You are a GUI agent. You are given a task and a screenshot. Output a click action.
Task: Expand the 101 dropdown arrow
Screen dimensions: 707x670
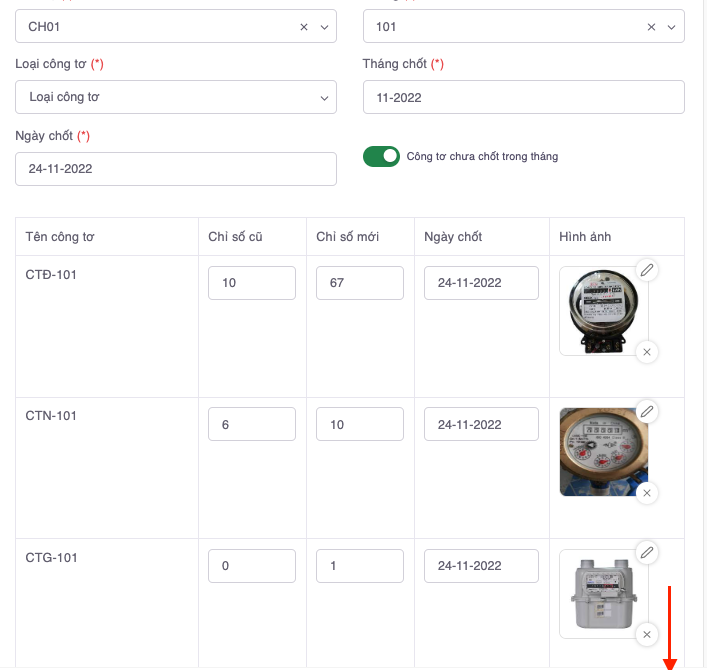tap(672, 27)
